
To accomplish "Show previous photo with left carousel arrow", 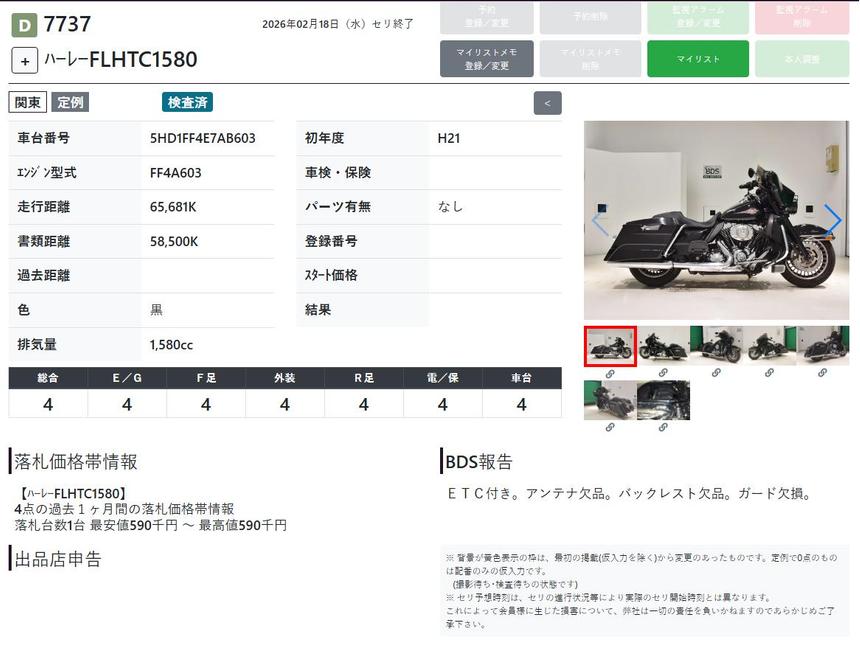I will click(599, 221).
